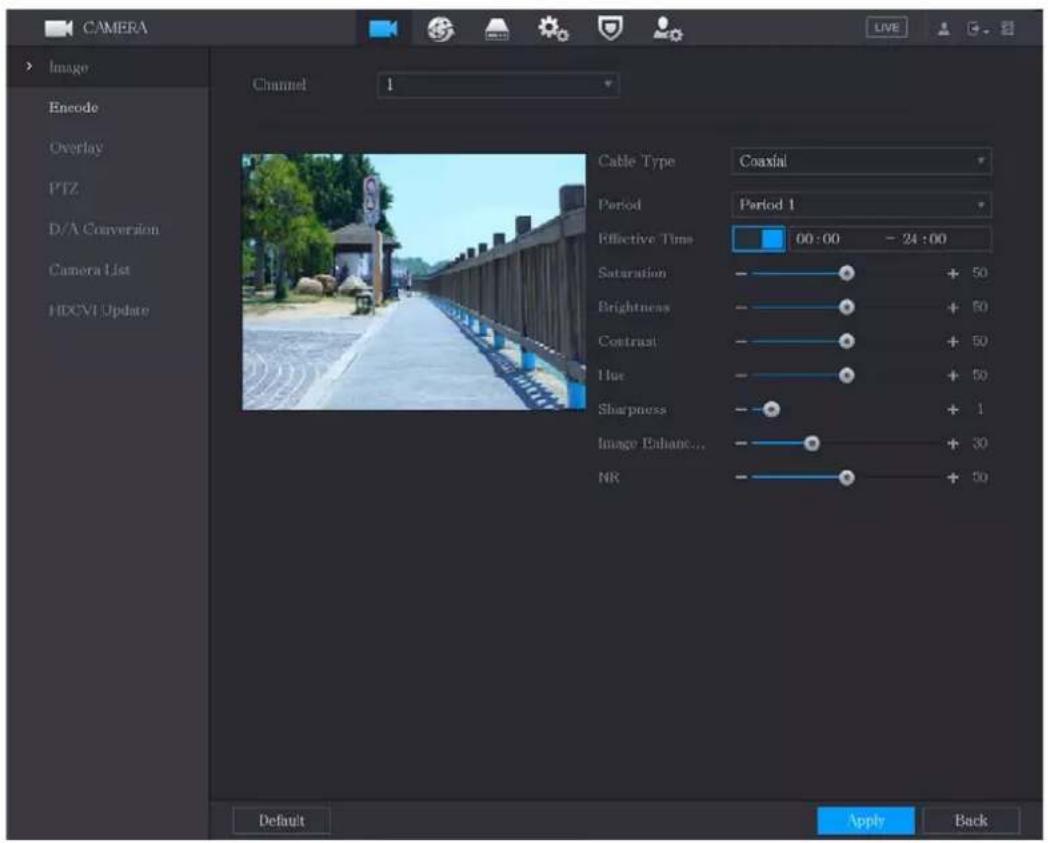
Task: Decrease Contrast with minus button
Action: 741,342
